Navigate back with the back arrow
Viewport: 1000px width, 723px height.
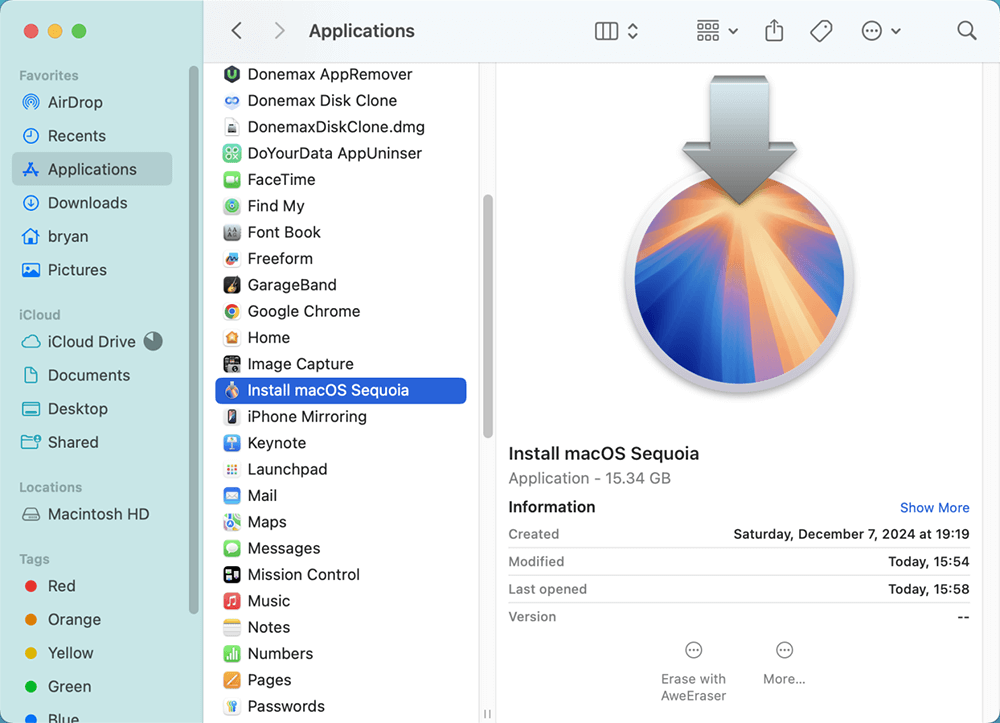pos(237,30)
